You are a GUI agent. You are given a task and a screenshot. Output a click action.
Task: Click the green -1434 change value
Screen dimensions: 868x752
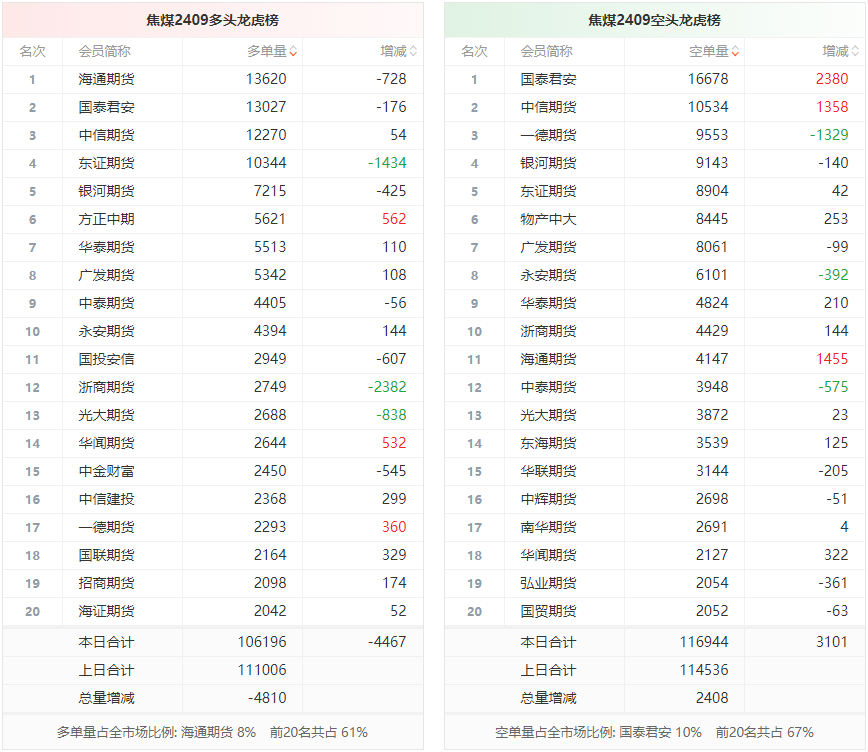tap(387, 163)
